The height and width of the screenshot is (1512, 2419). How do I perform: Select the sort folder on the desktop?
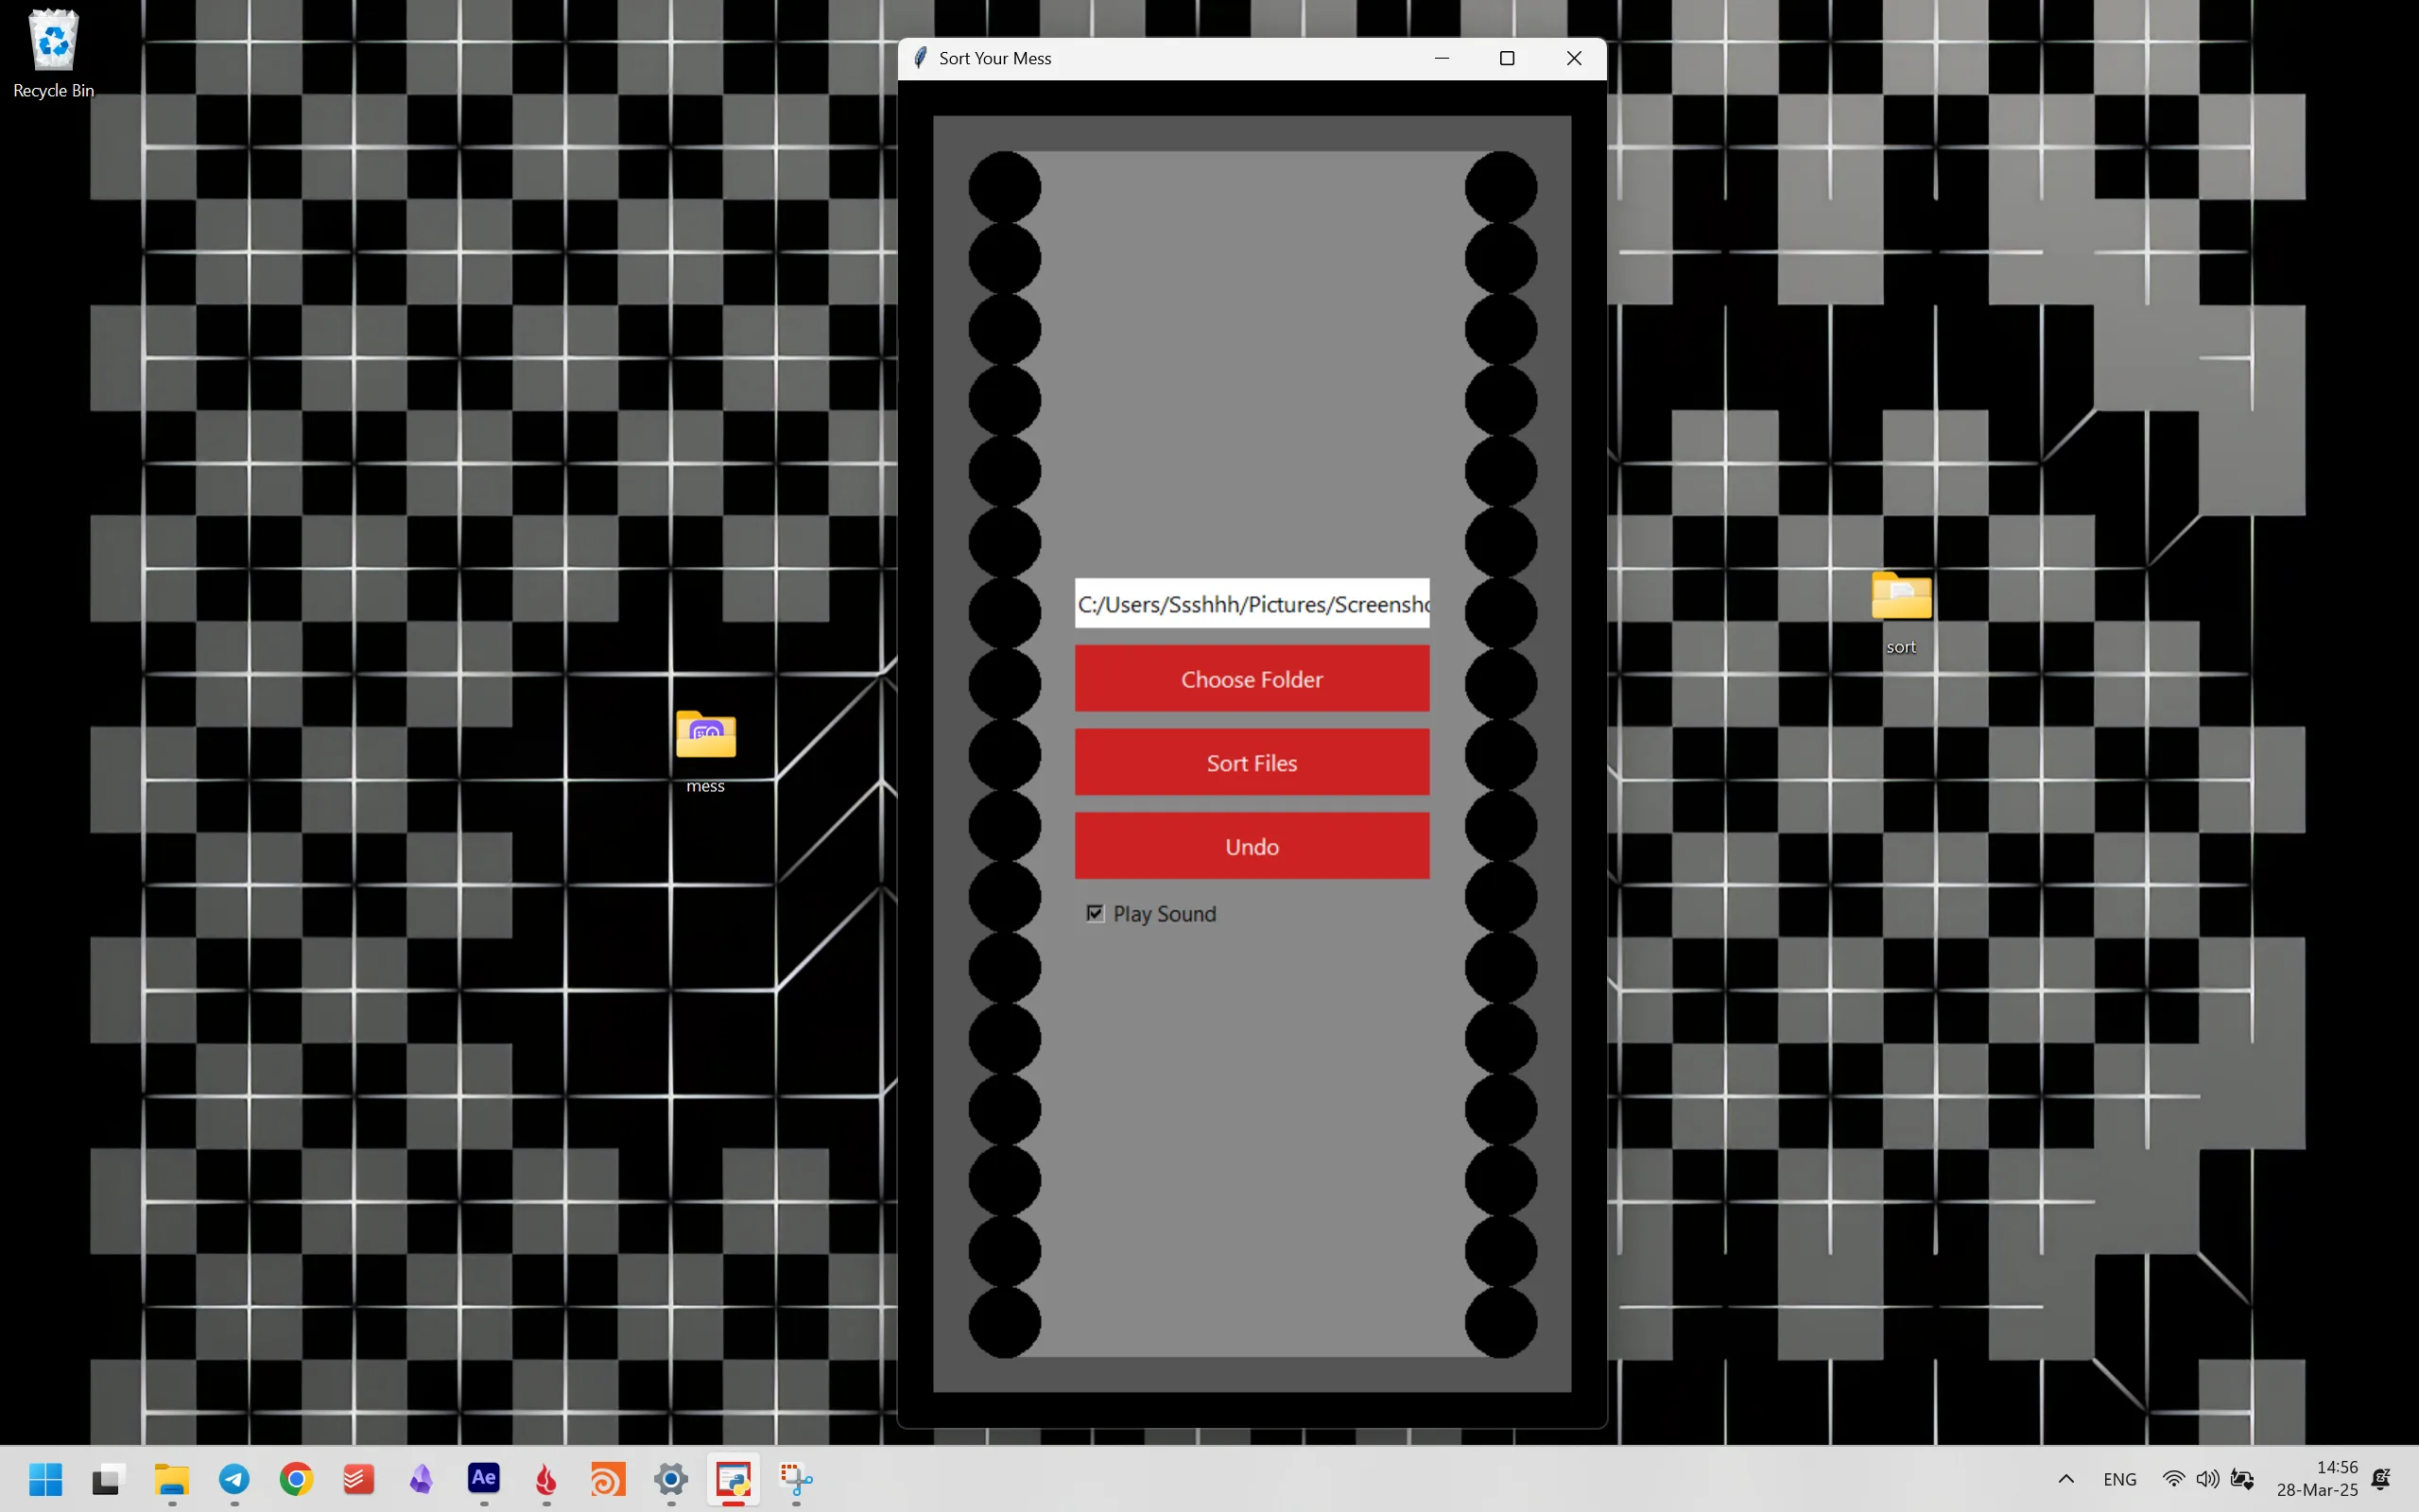tap(1901, 613)
